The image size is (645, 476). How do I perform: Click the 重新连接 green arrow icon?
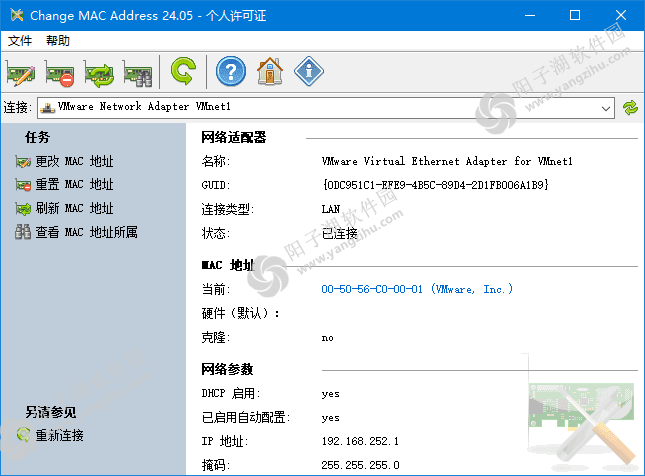(23, 435)
